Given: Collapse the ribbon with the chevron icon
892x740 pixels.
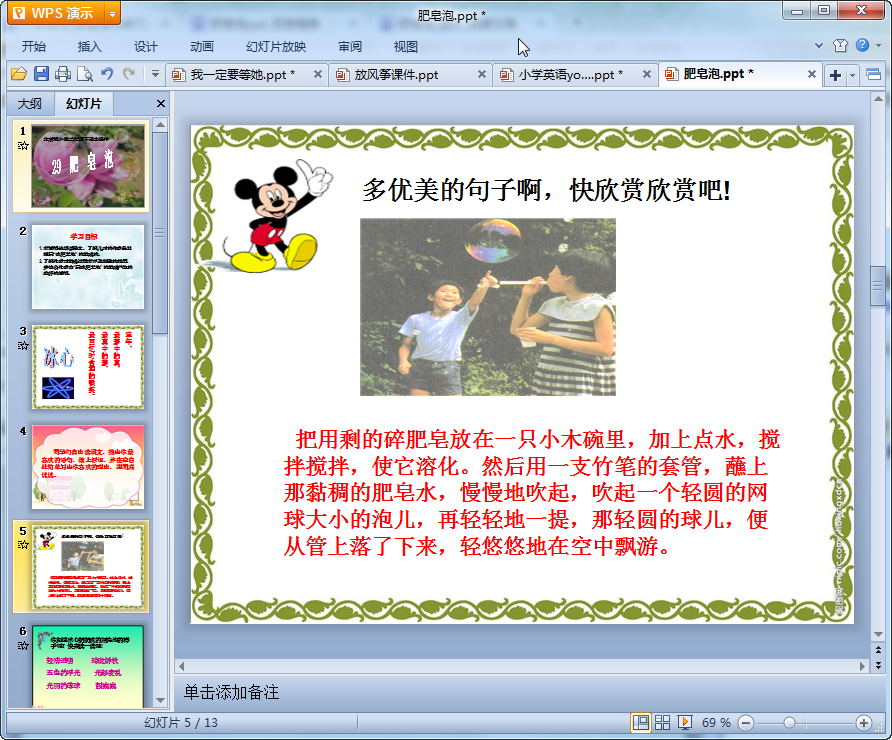Looking at the screenshot, I should [819, 46].
